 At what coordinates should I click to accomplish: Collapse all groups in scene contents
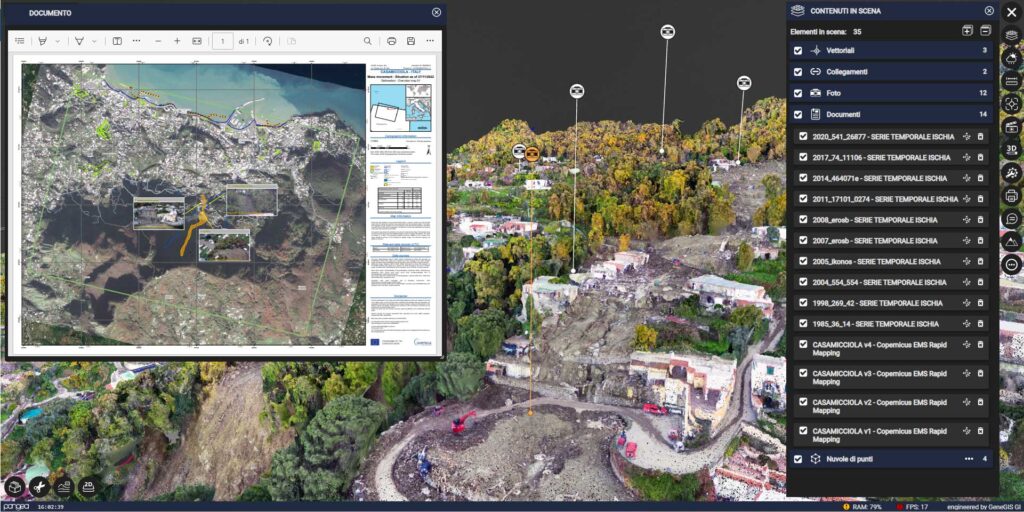(x=985, y=31)
